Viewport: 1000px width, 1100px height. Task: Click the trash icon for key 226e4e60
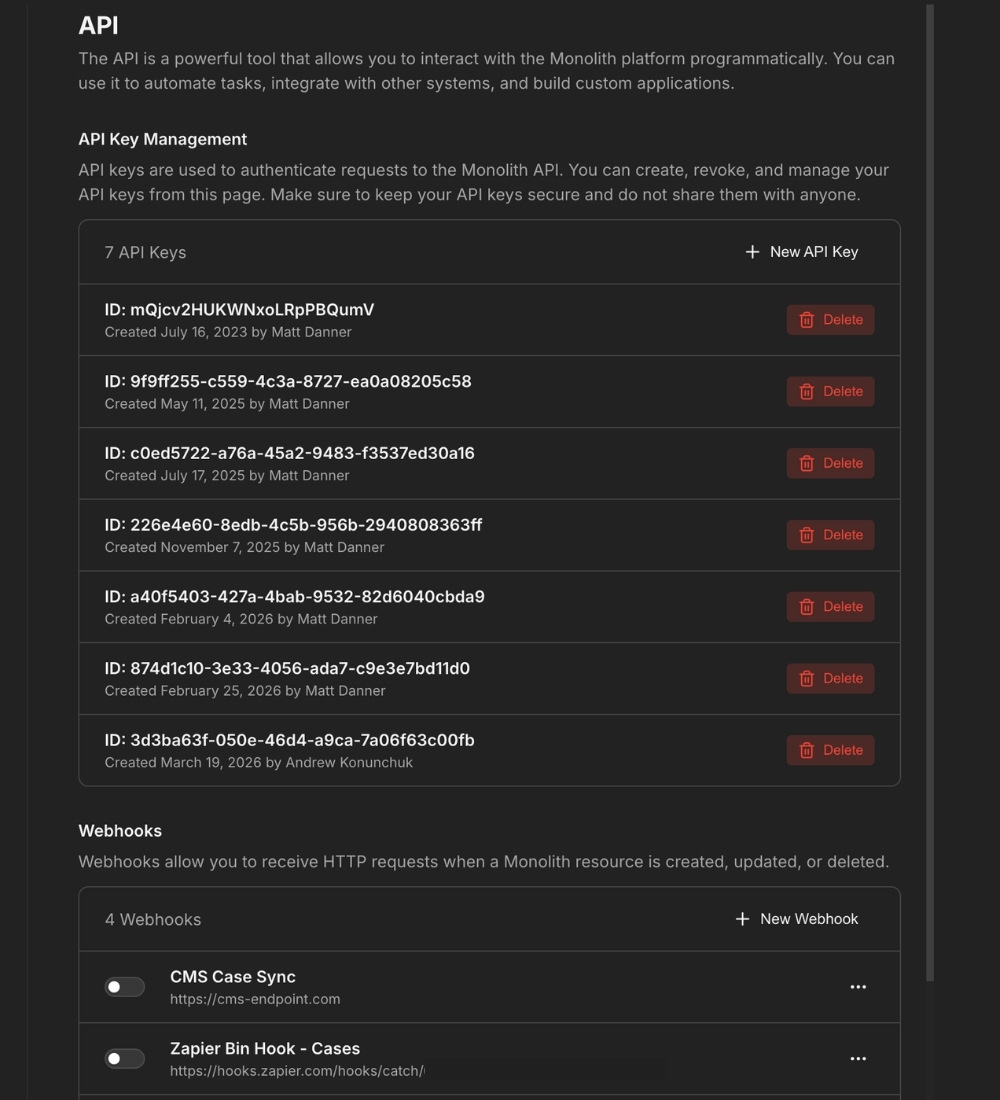807,535
